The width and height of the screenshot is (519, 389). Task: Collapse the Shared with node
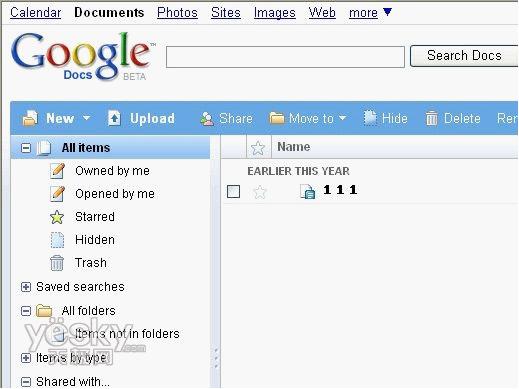26,382
